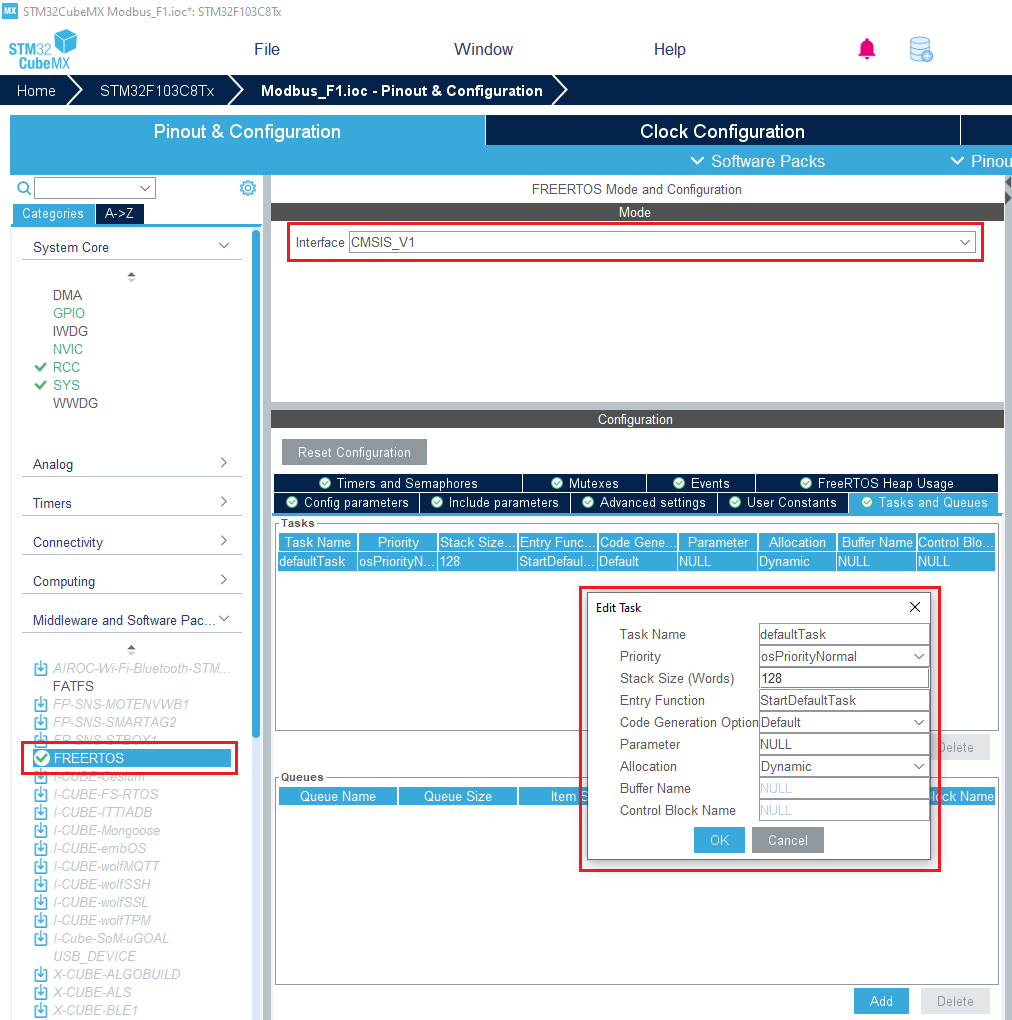Click download icon beside I-CUBE-ITTIADB
This screenshot has width=1012, height=1020.
(40, 812)
